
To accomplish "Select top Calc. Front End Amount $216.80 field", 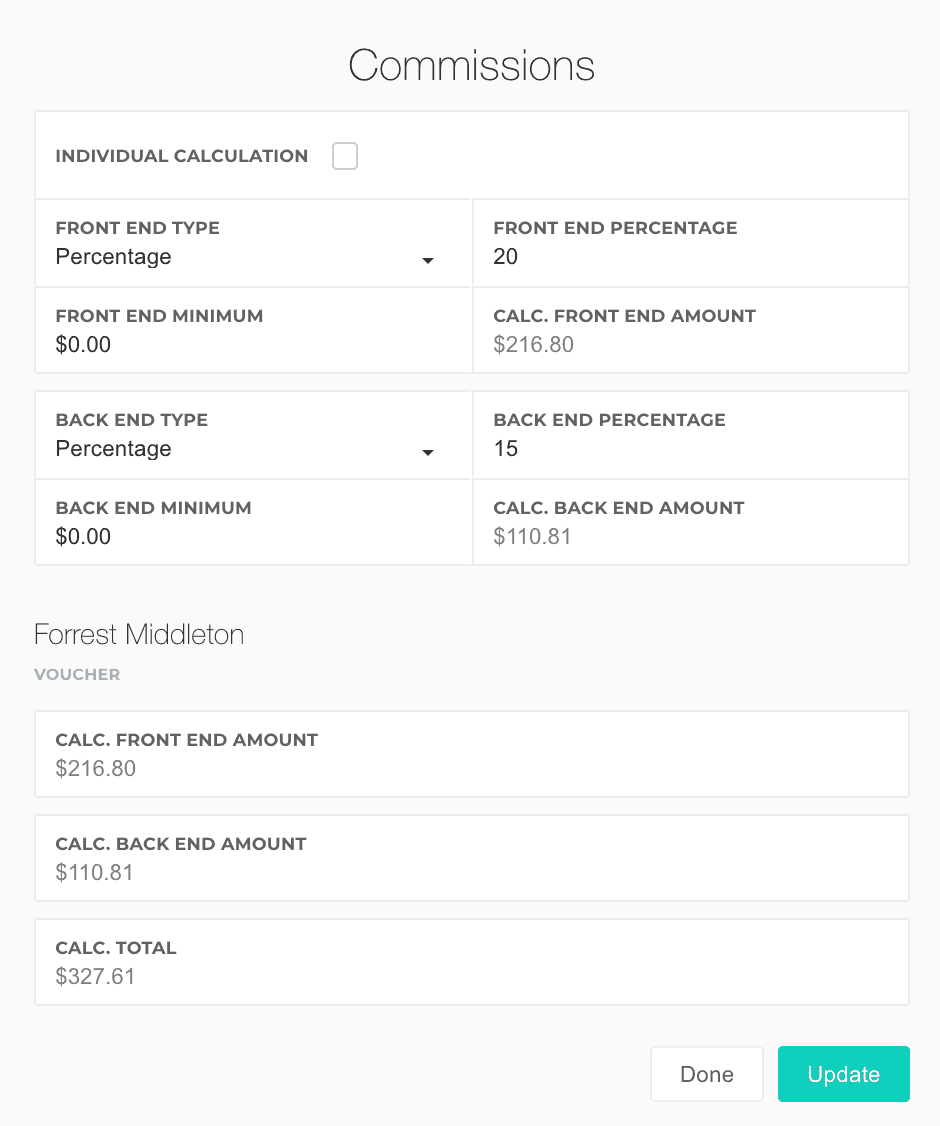I will 690,345.
